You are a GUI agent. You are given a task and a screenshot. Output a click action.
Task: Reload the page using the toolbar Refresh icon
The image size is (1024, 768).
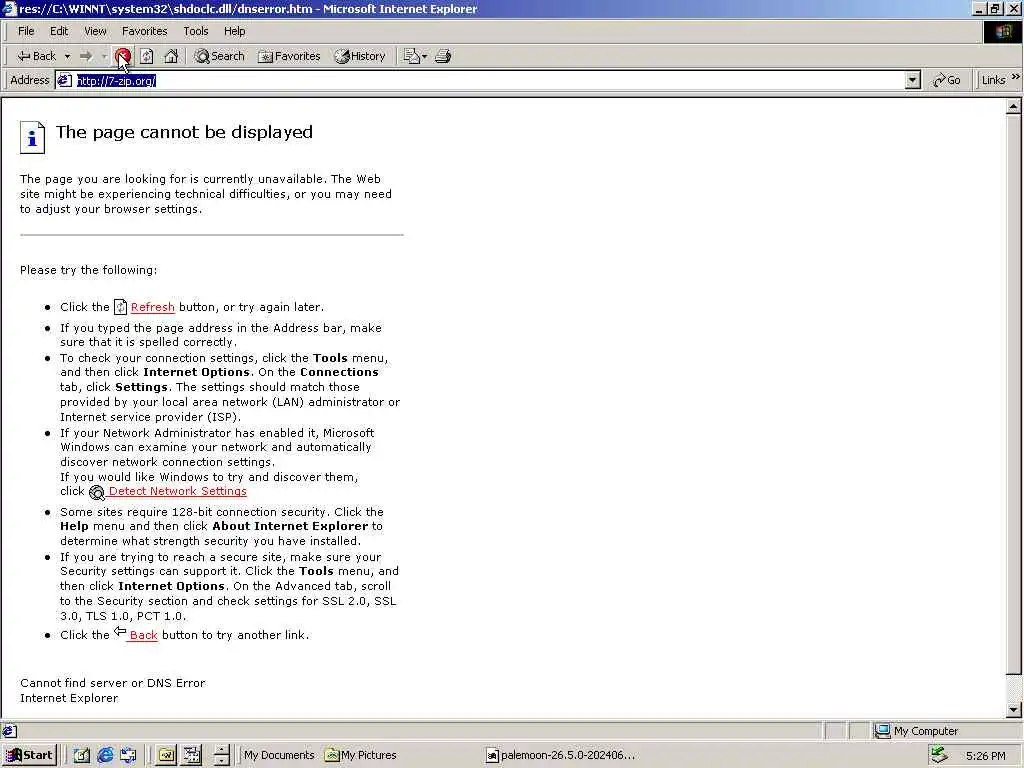[x=147, y=56]
